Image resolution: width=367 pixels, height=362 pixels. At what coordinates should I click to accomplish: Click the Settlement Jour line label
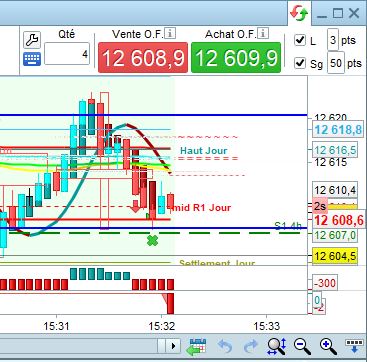click(x=217, y=263)
